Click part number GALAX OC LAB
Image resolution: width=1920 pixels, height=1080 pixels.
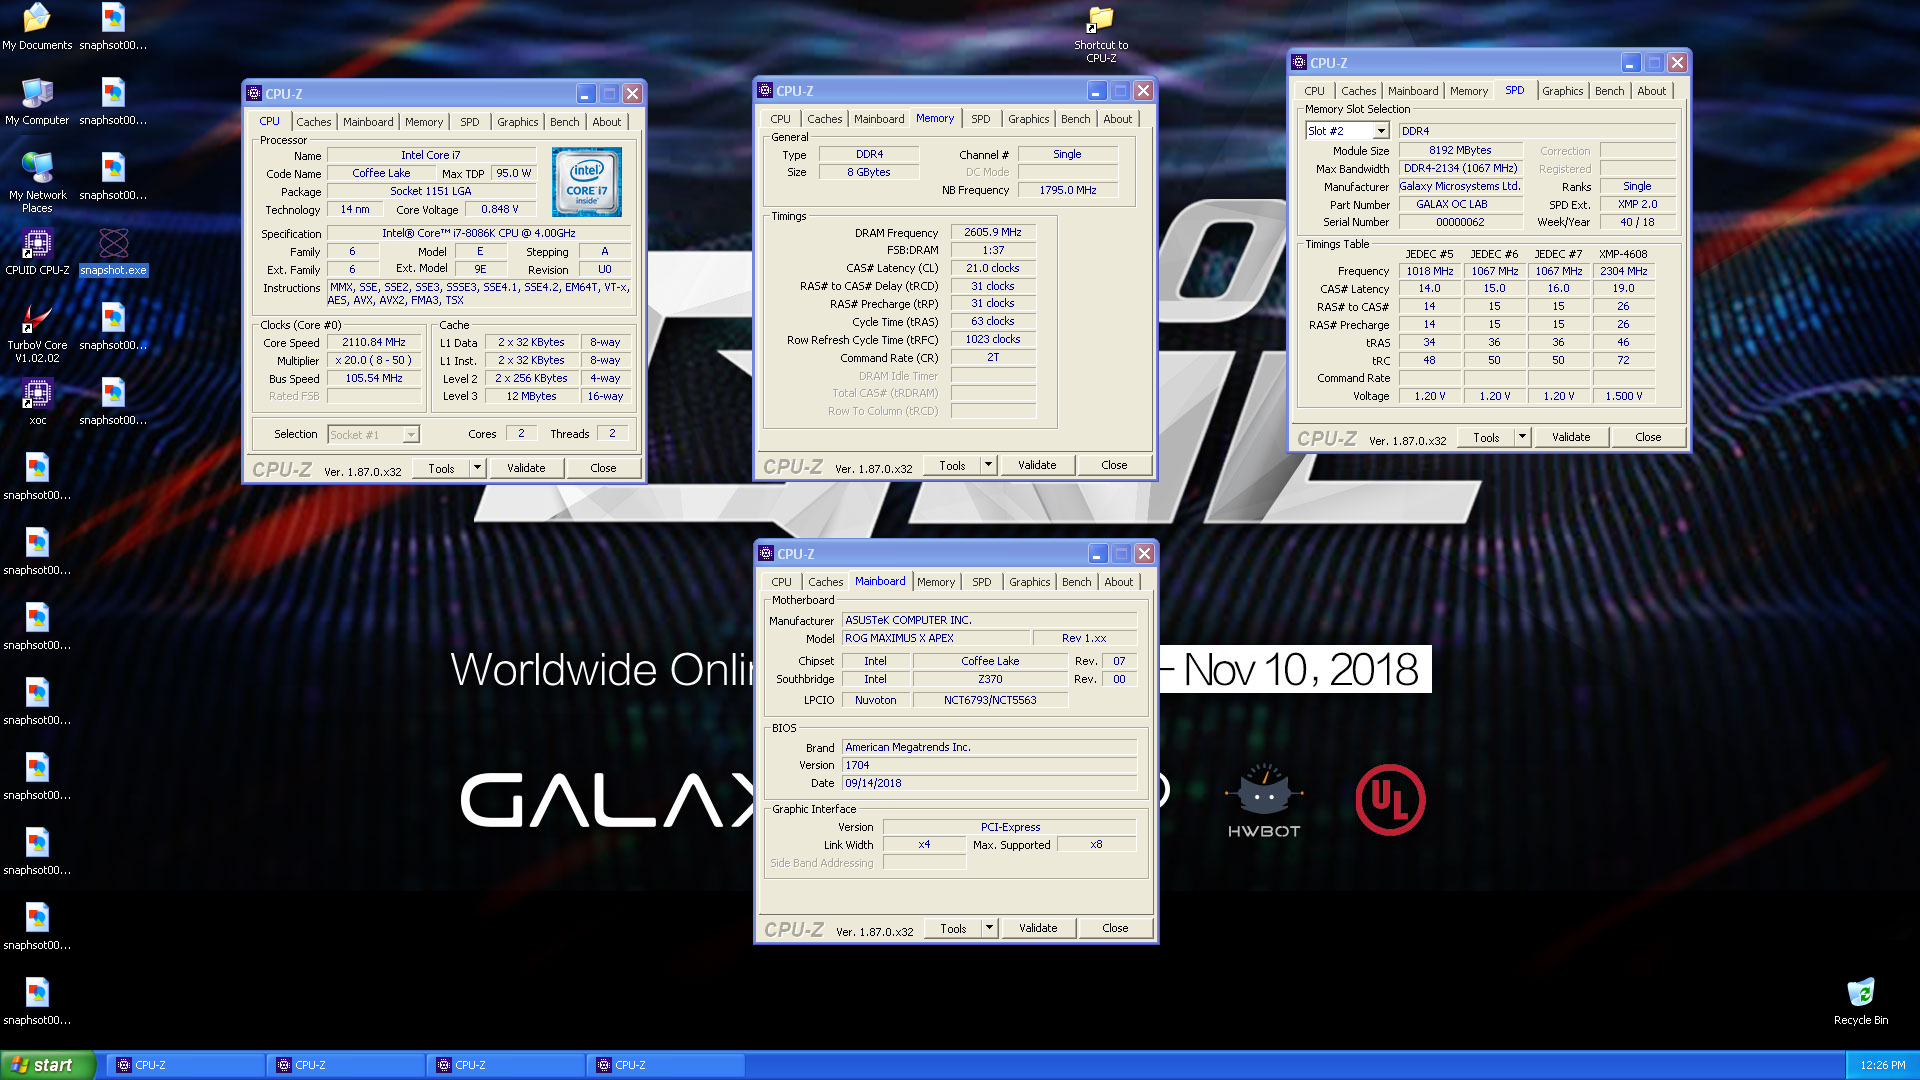pyautogui.click(x=1460, y=204)
